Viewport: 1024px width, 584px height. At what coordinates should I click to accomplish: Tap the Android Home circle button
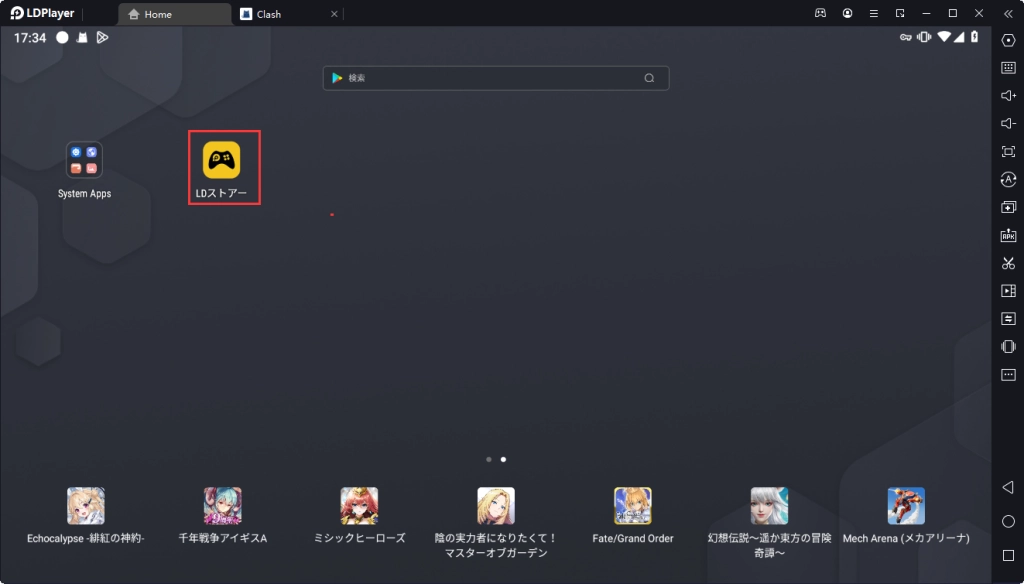[x=1008, y=521]
